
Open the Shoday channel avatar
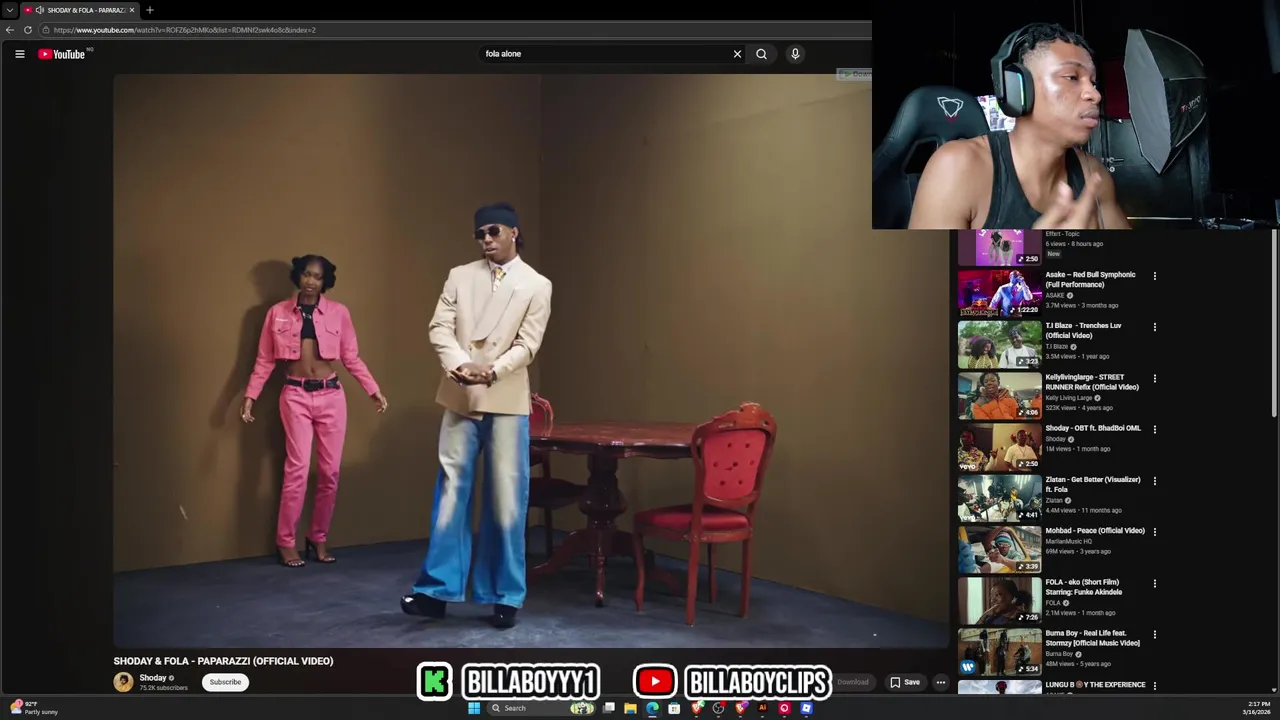coord(123,682)
